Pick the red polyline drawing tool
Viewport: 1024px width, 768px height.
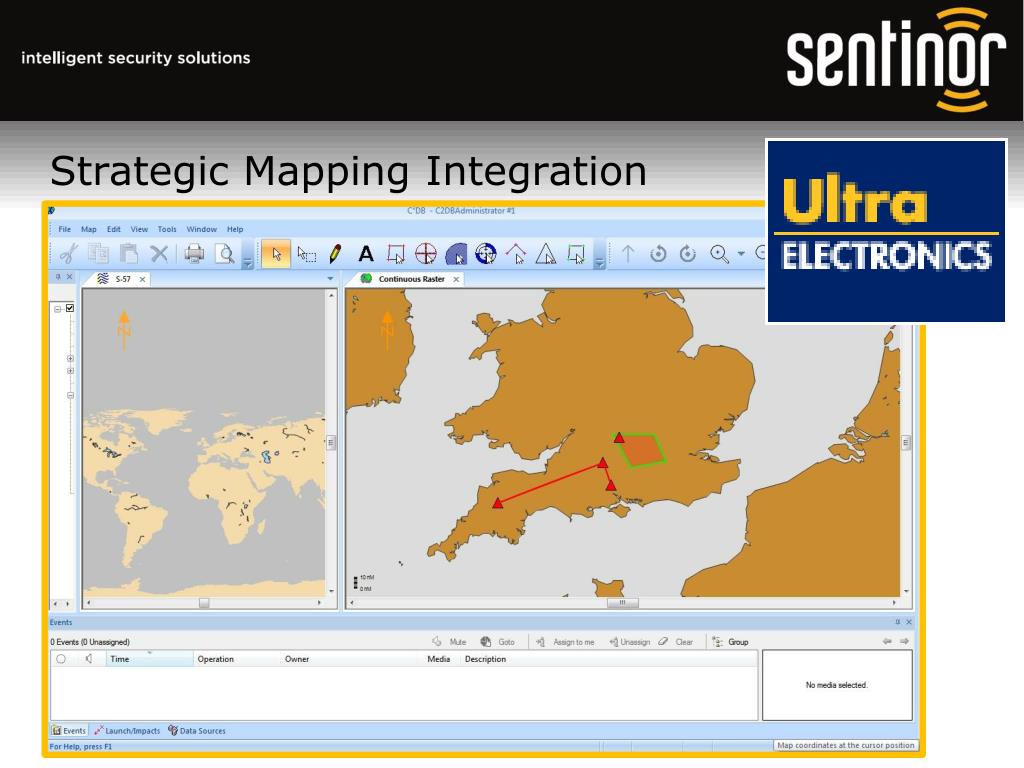(x=516, y=253)
